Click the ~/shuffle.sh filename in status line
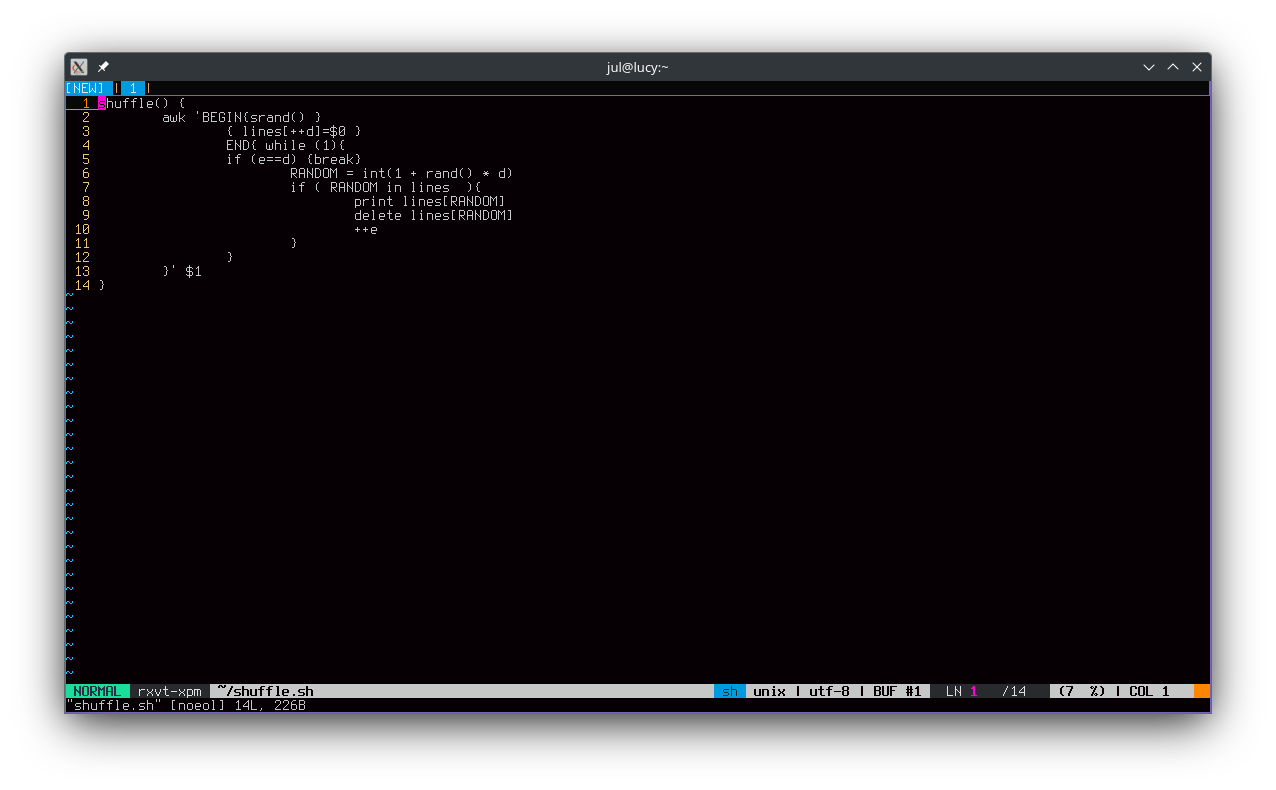Viewport: 1276px width, 790px height. (x=266, y=691)
